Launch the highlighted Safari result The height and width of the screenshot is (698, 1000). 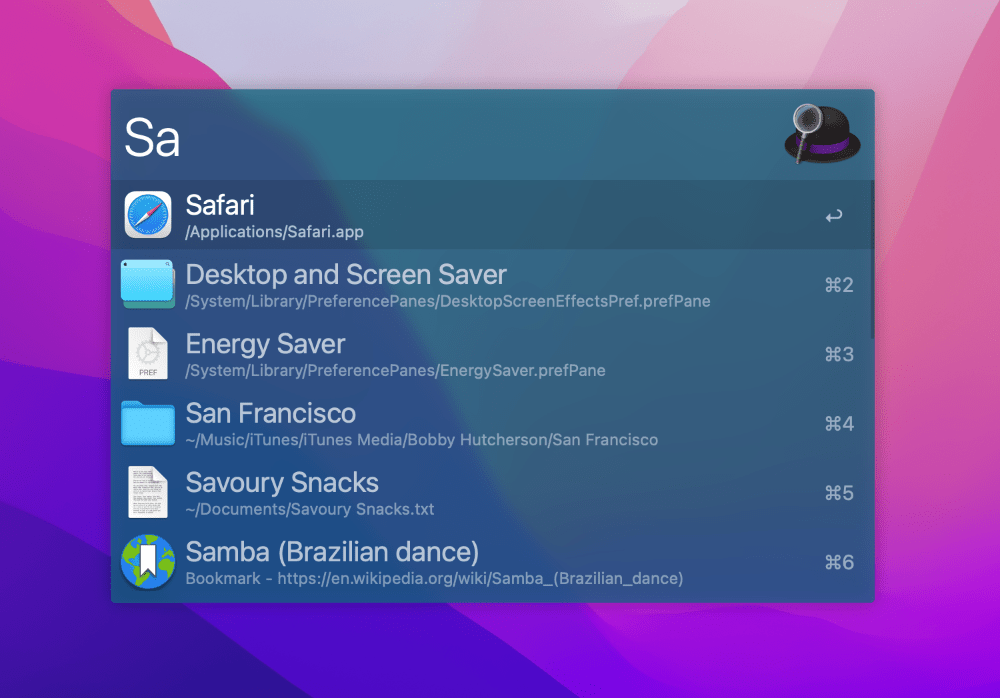pos(400,214)
